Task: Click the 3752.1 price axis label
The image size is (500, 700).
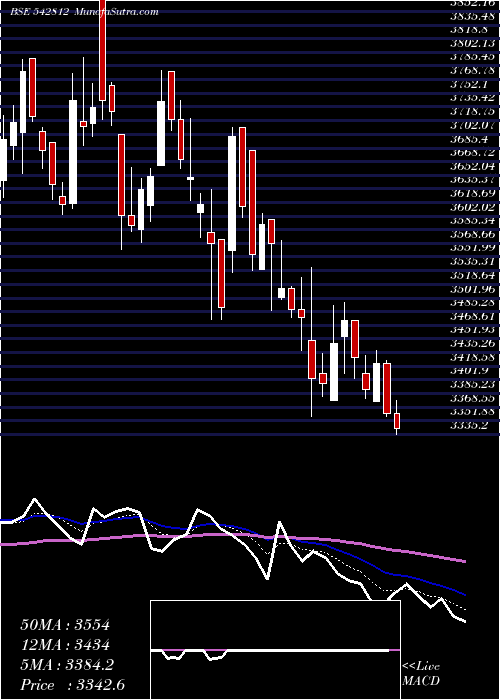Action: [468, 84]
